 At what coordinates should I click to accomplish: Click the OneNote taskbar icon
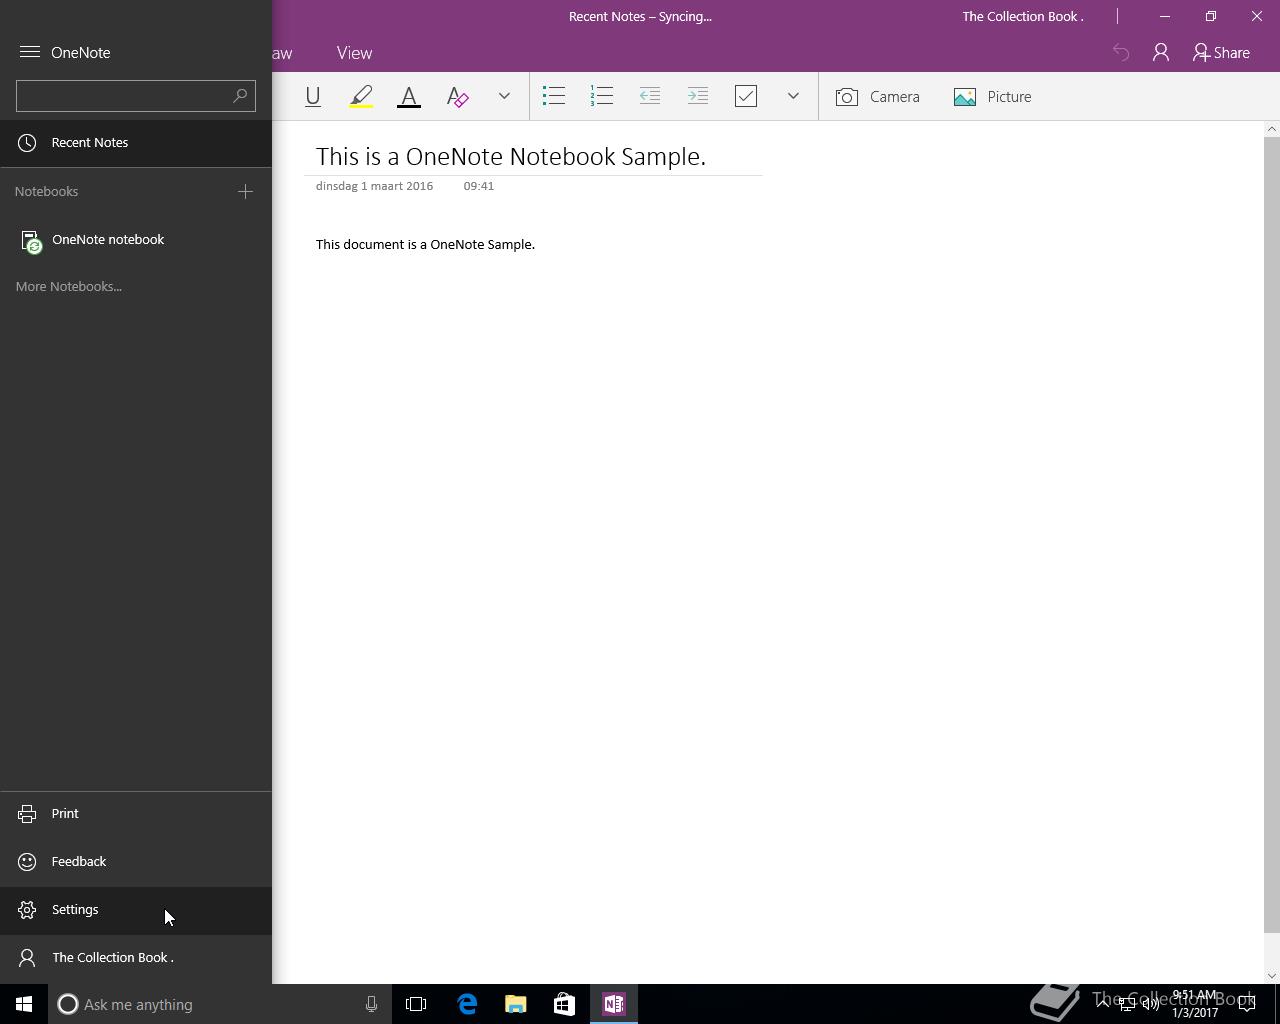tap(613, 1004)
